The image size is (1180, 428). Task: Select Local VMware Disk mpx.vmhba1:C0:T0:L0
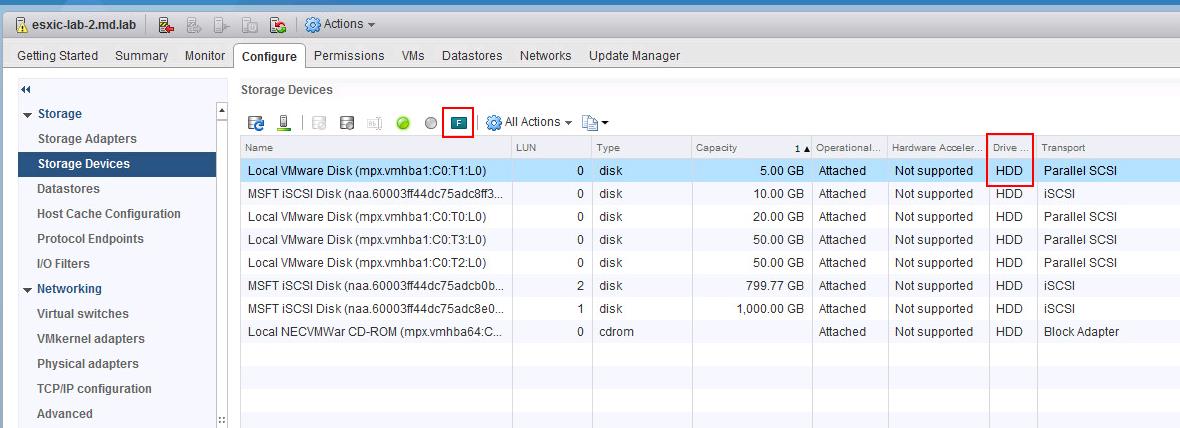pos(710,217)
